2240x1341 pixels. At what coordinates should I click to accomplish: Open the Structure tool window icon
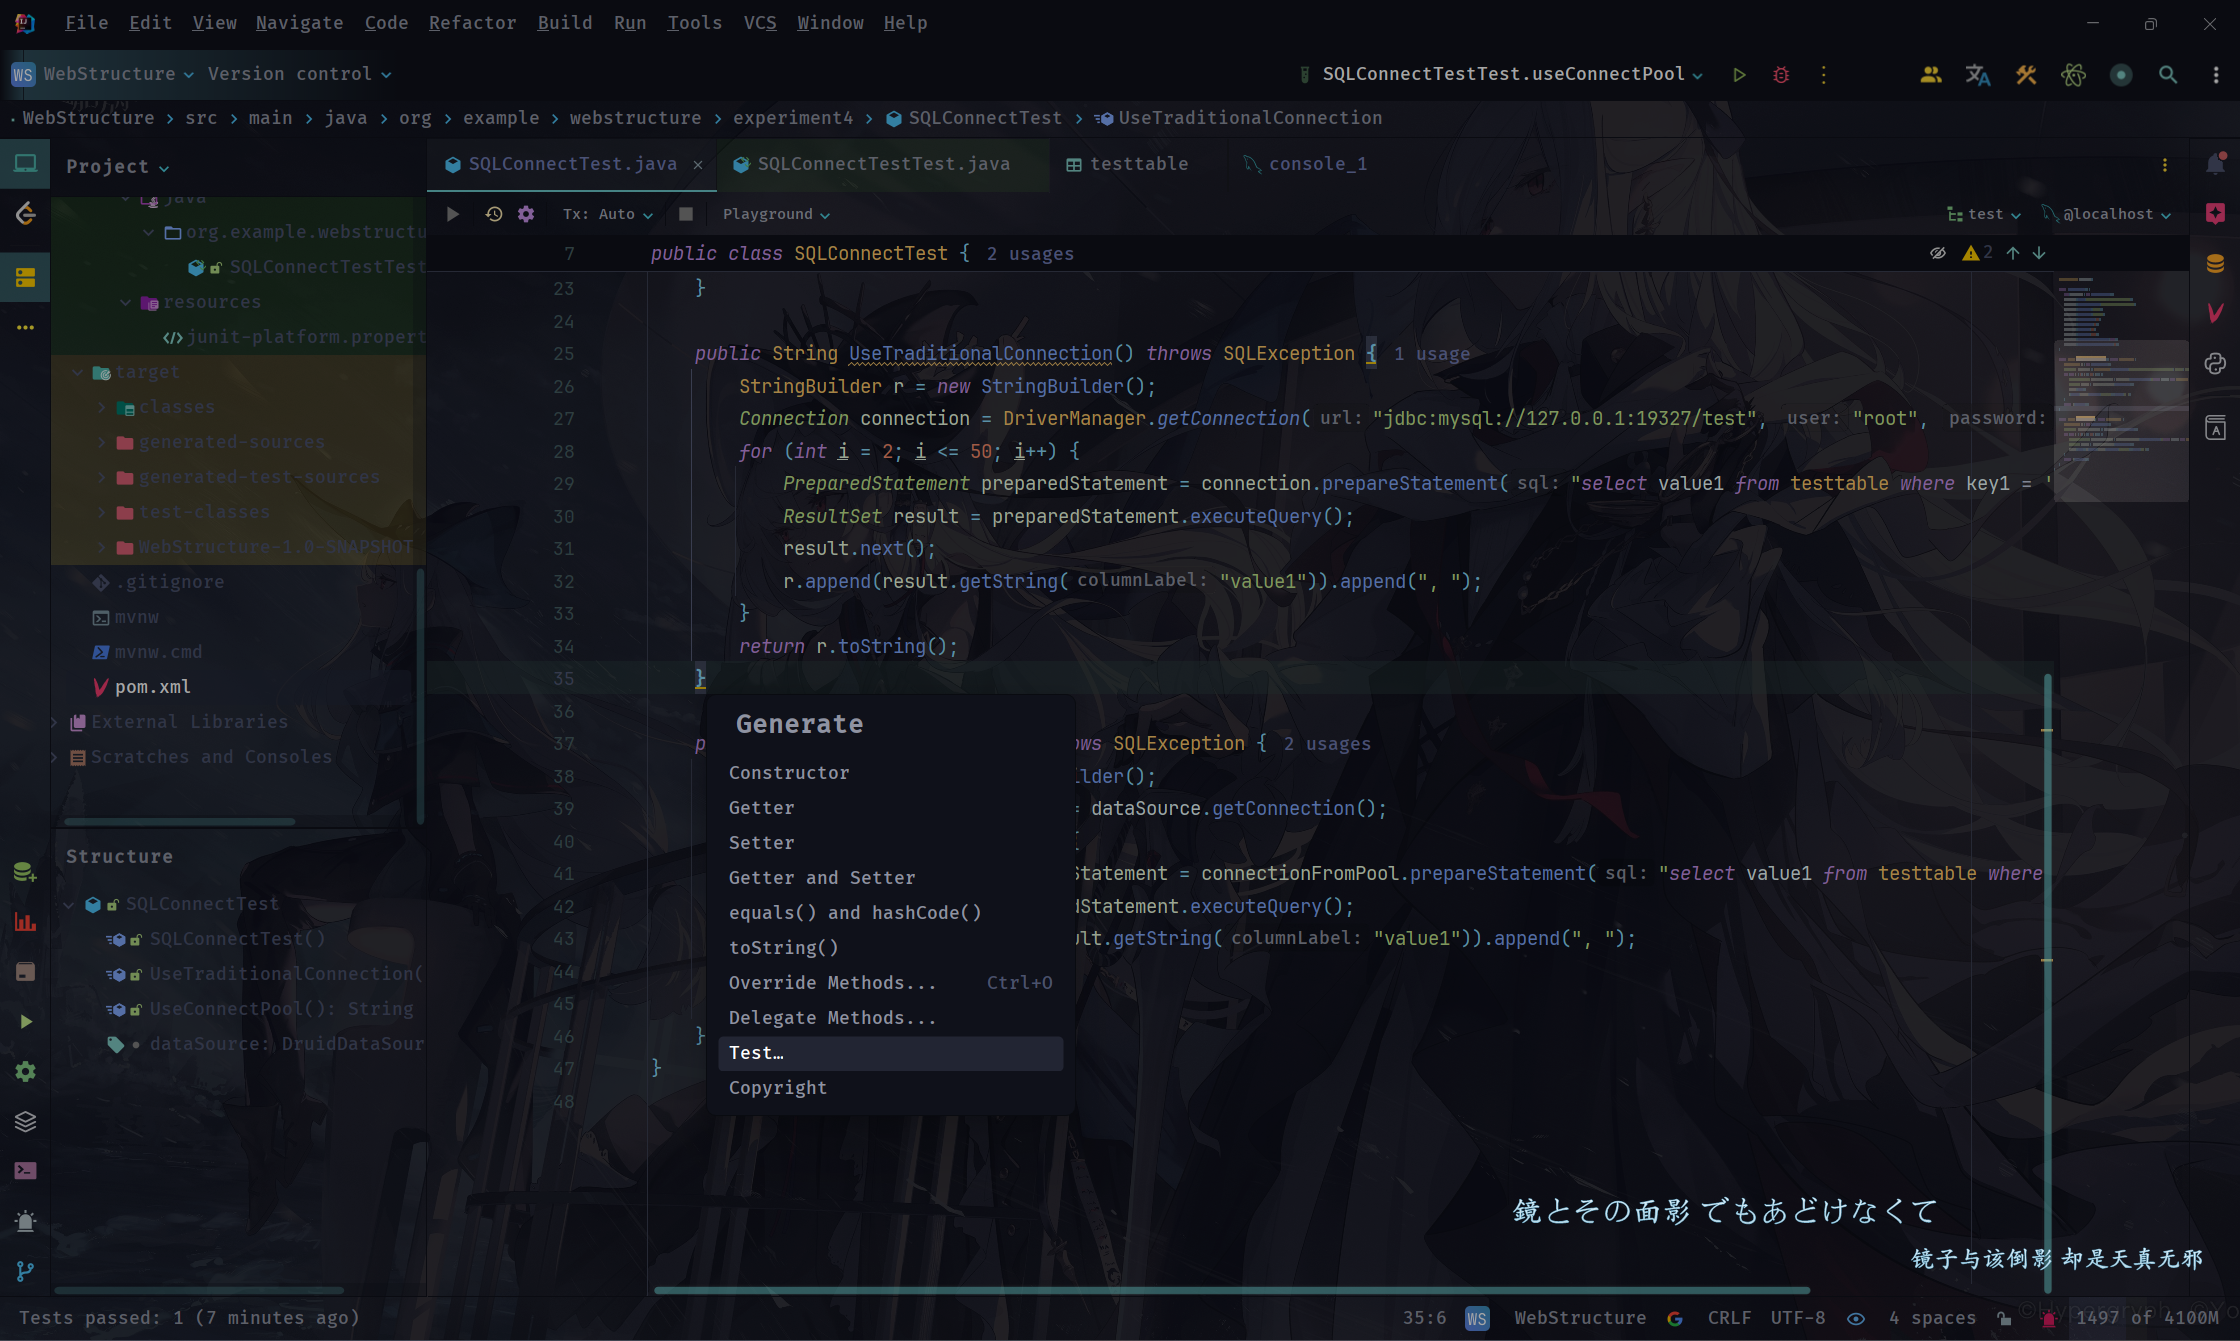click(x=25, y=277)
